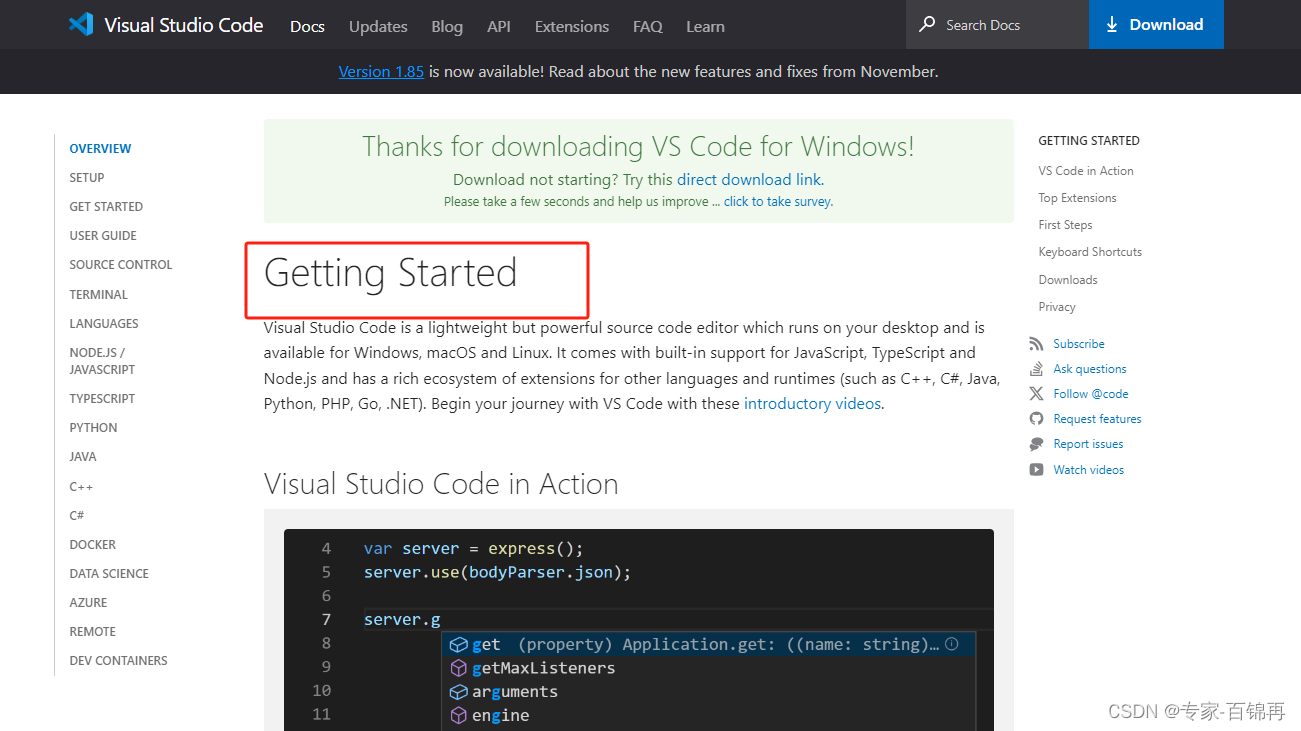
Task: Select USER GUIDE in the left sidebar
Action: [103, 235]
